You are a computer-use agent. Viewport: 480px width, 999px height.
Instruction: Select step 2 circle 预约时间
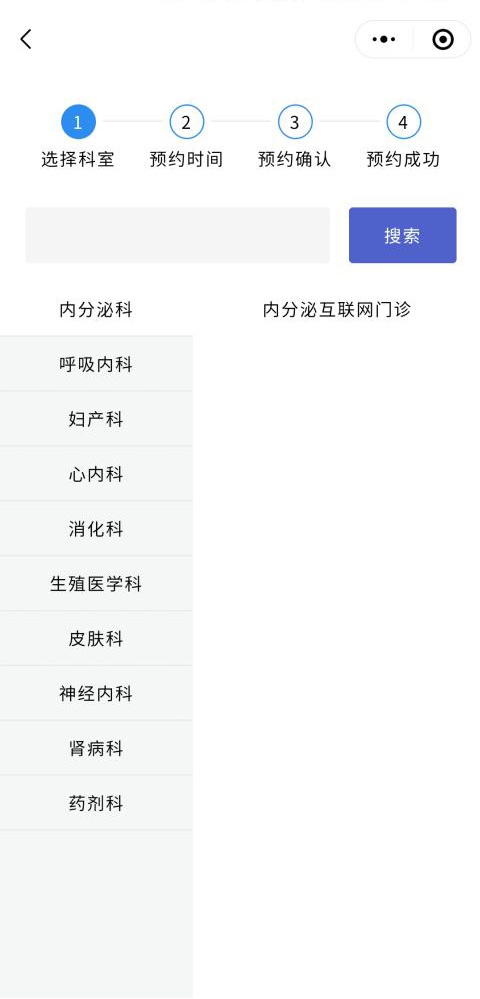click(x=186, y=122)
